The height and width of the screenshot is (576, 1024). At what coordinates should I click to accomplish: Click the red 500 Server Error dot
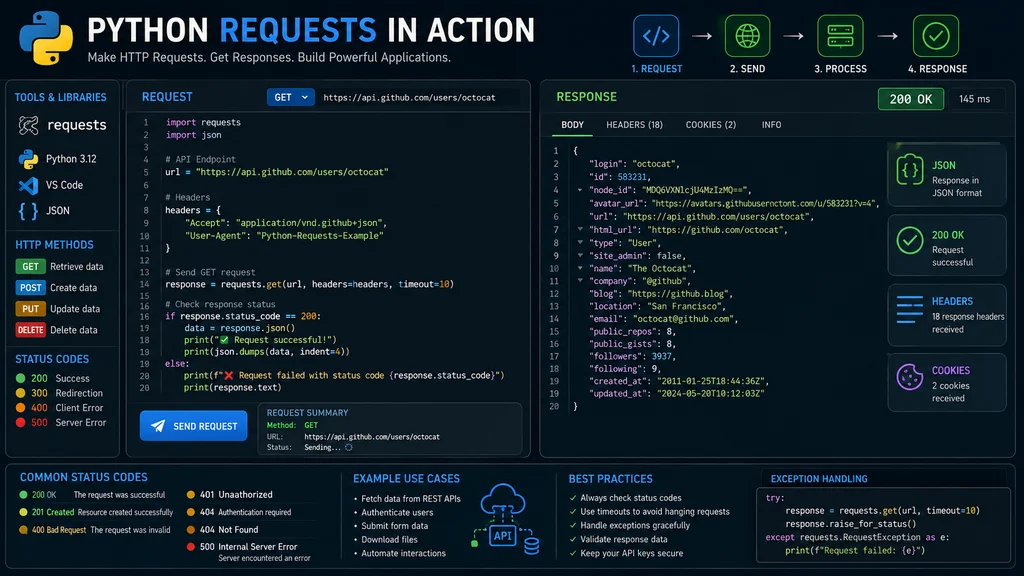(x=20, y=423)
